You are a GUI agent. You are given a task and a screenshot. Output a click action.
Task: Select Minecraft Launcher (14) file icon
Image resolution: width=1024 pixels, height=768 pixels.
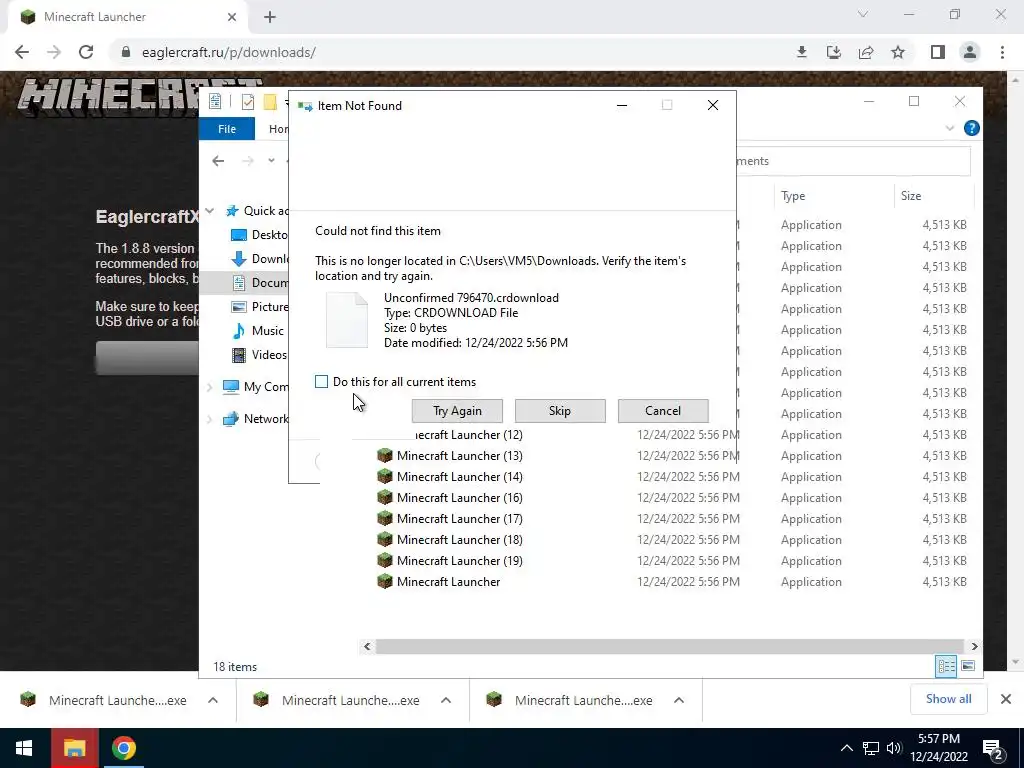(385, 476)
